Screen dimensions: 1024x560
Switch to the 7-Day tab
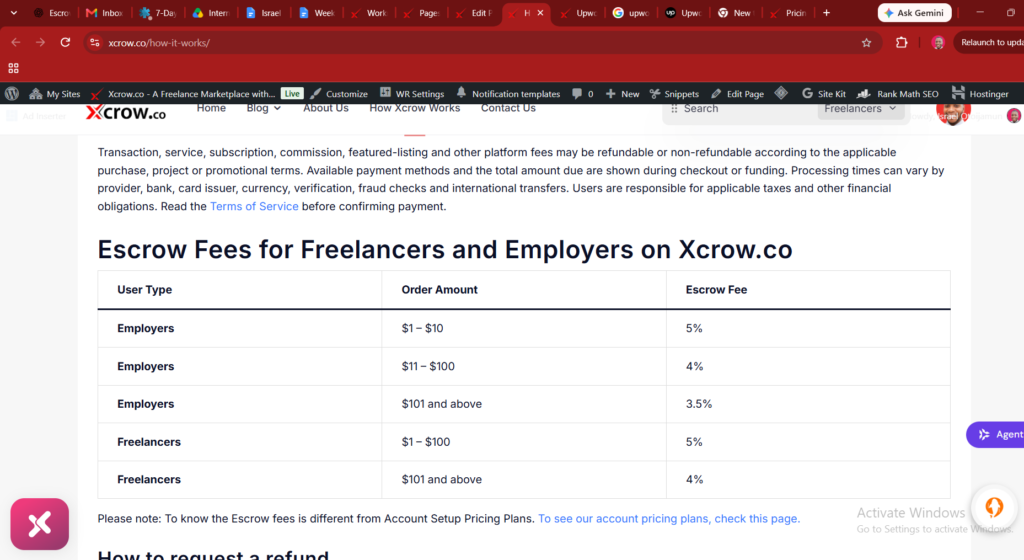[158, 13]
